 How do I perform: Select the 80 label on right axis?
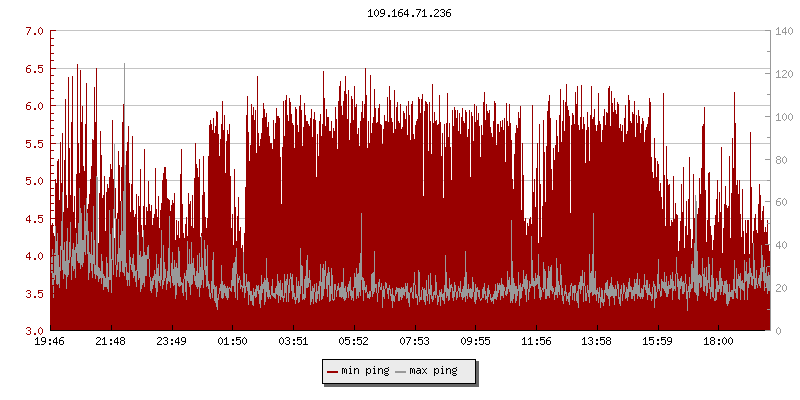[780, 160]
